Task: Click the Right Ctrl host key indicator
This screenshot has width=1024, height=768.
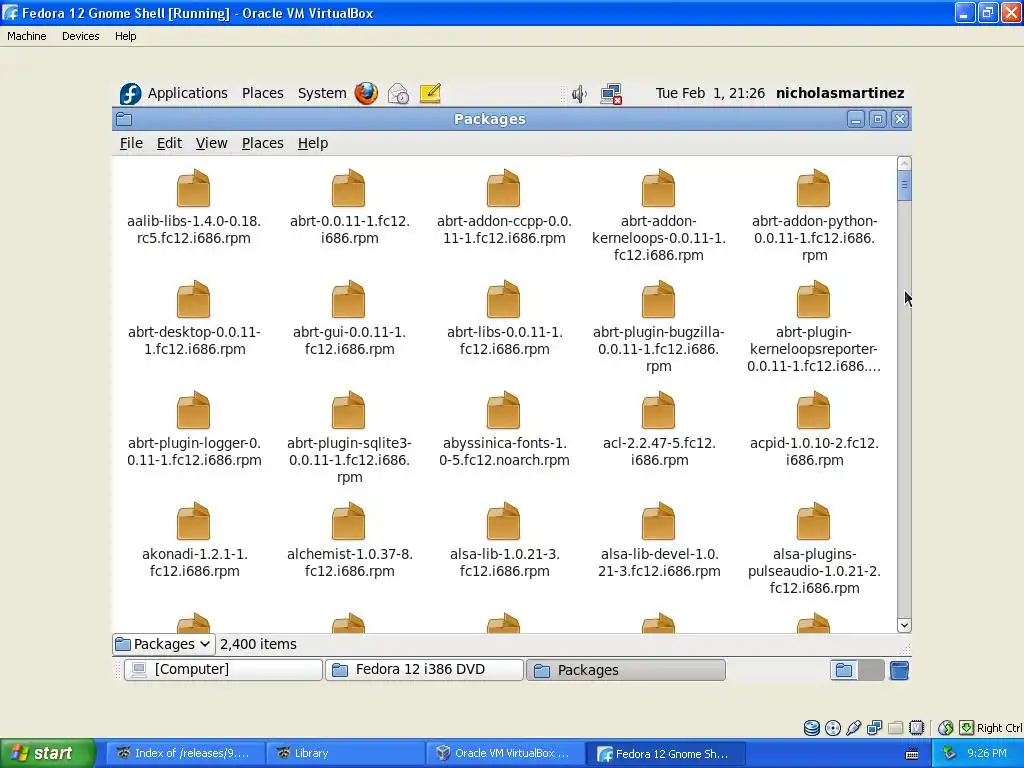Action: [x=999, y=728]
